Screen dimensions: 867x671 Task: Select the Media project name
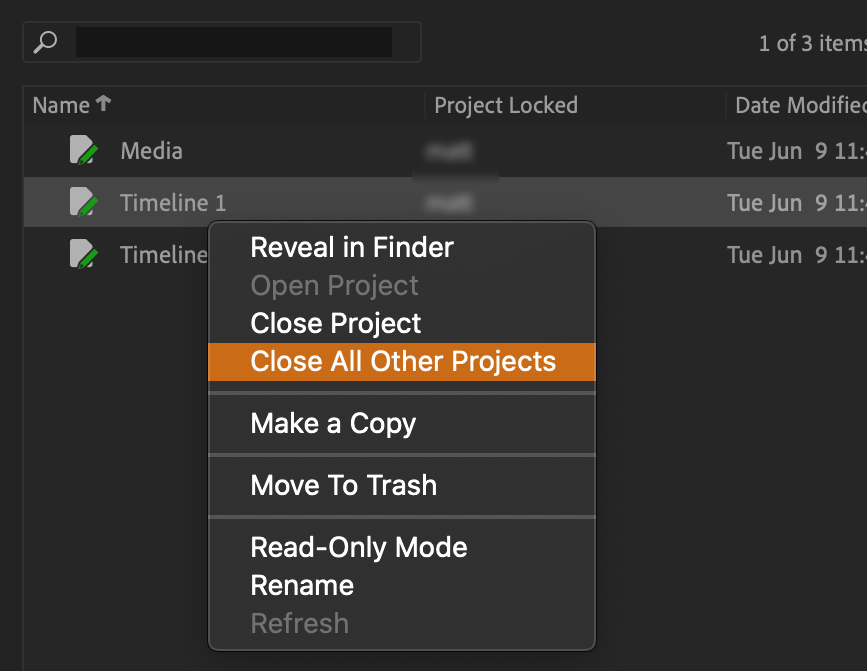(151, 151)
